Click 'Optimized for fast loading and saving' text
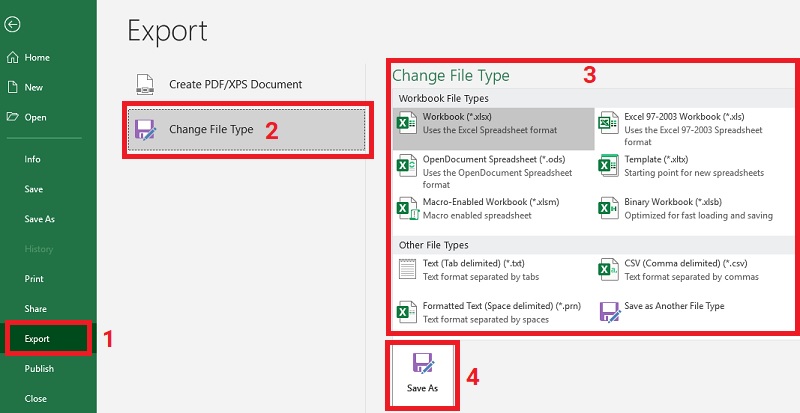800x413 pixels. [x=698, y=215]
